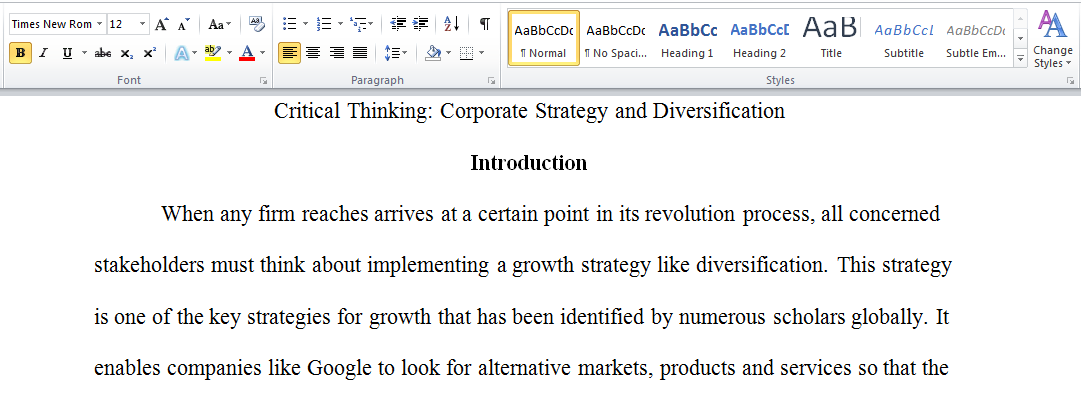Toggle Underline formatting
1081x395 pixels.
(x=67, y=53)
